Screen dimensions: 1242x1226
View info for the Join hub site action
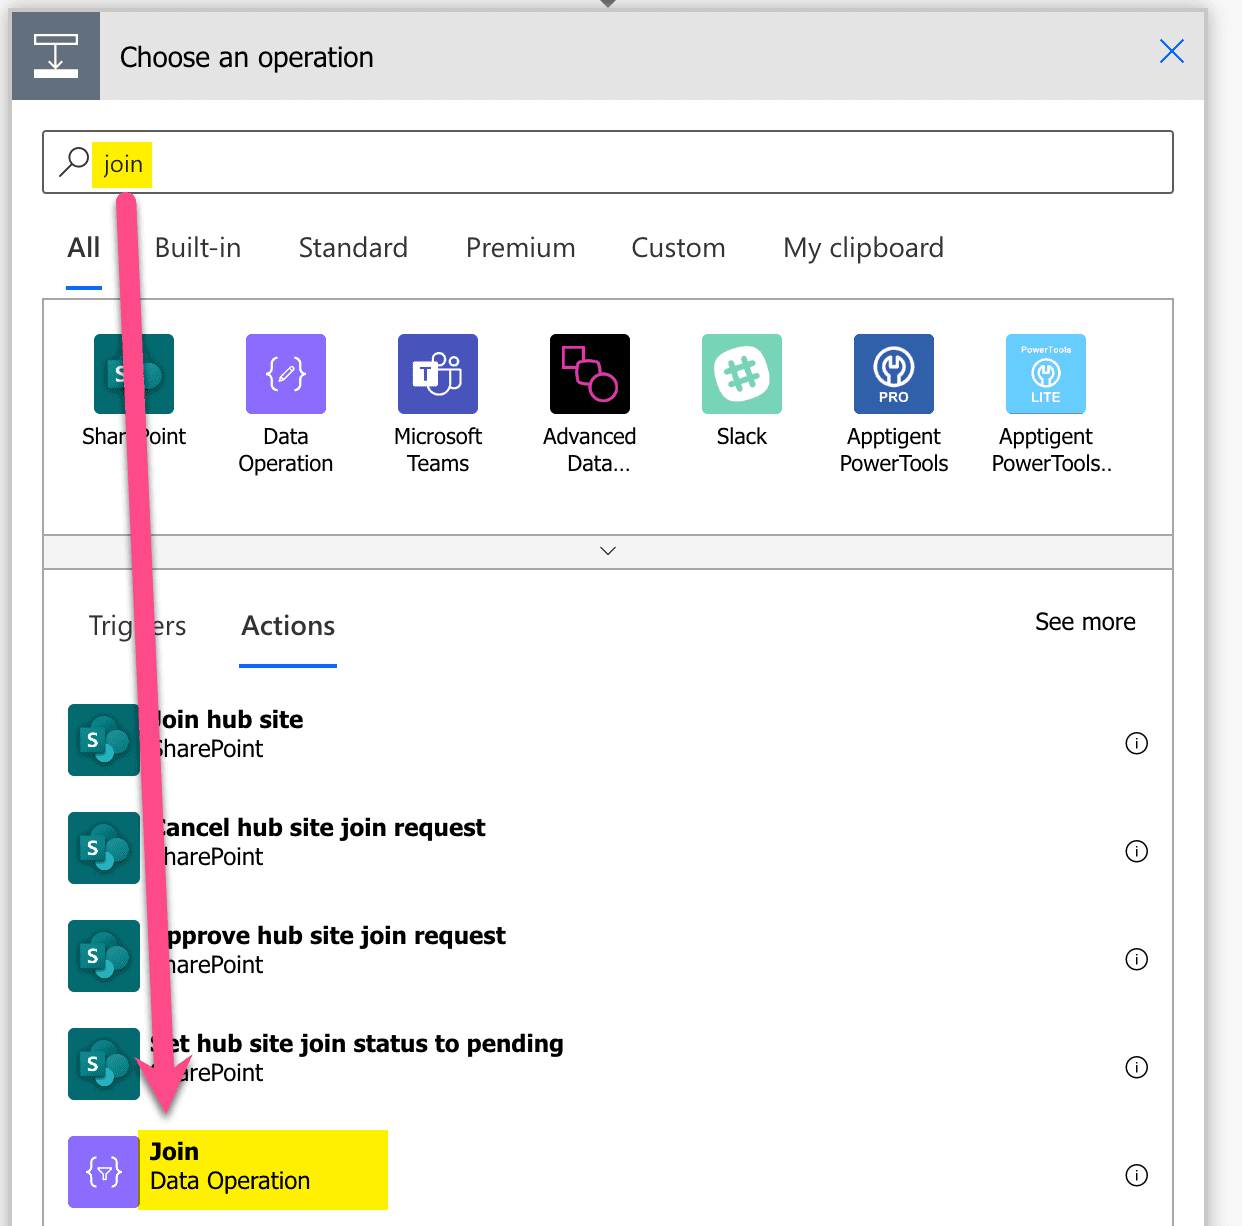pos(1136,743)
